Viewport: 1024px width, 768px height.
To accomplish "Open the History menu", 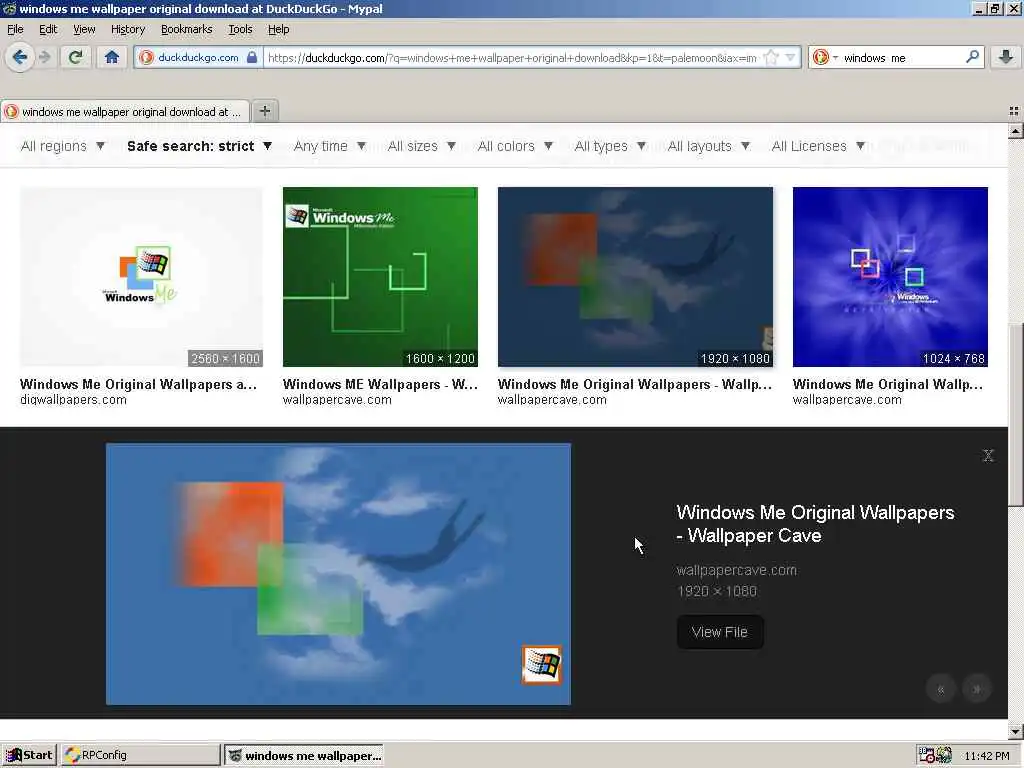I will pos(128,29).
